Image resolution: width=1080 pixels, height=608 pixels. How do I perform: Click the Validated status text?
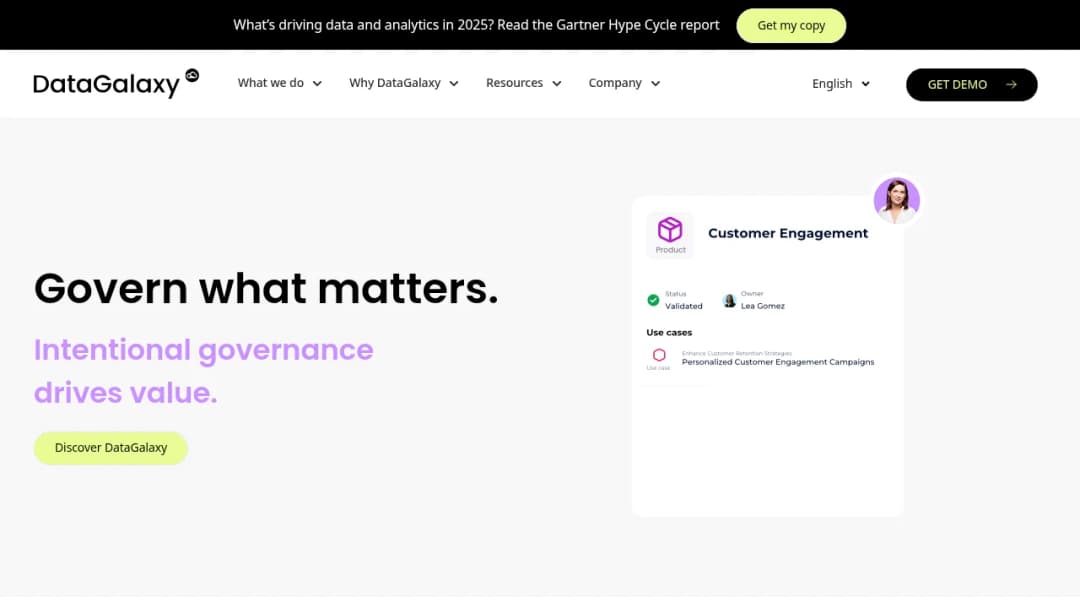(x=683, y=306)
